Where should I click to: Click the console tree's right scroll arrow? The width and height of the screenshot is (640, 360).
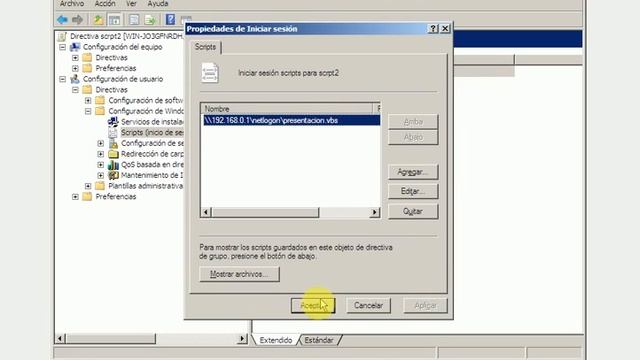[x=242, y=338]
